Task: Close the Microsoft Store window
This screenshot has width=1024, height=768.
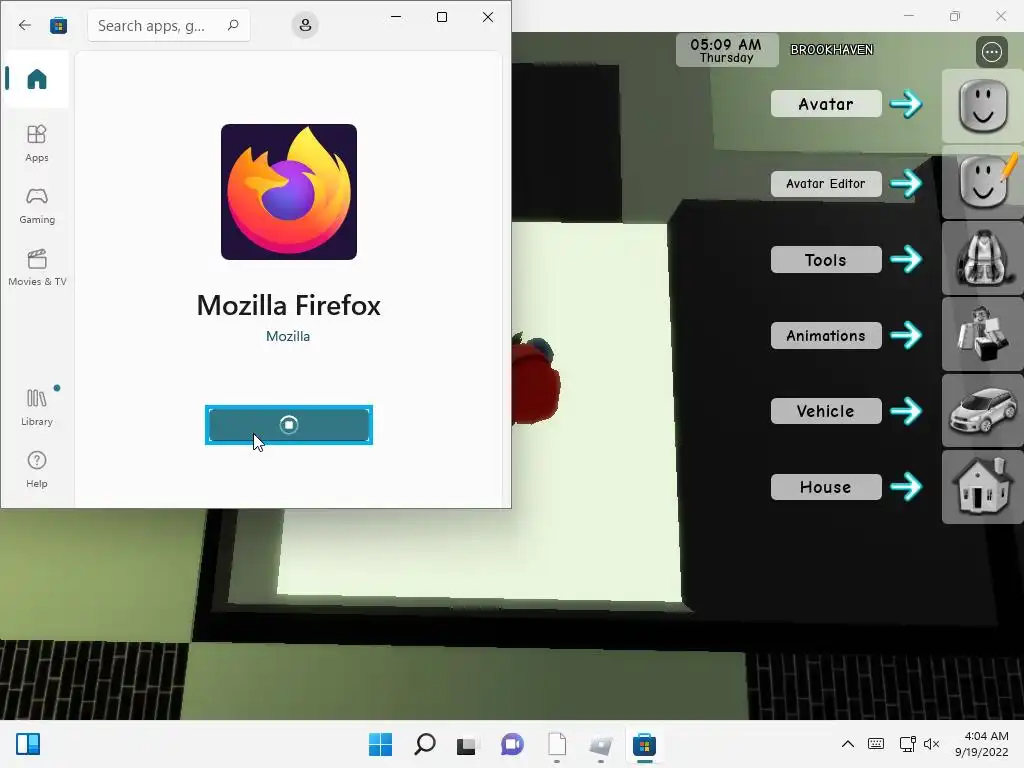Action: click(x=488, y=17)
